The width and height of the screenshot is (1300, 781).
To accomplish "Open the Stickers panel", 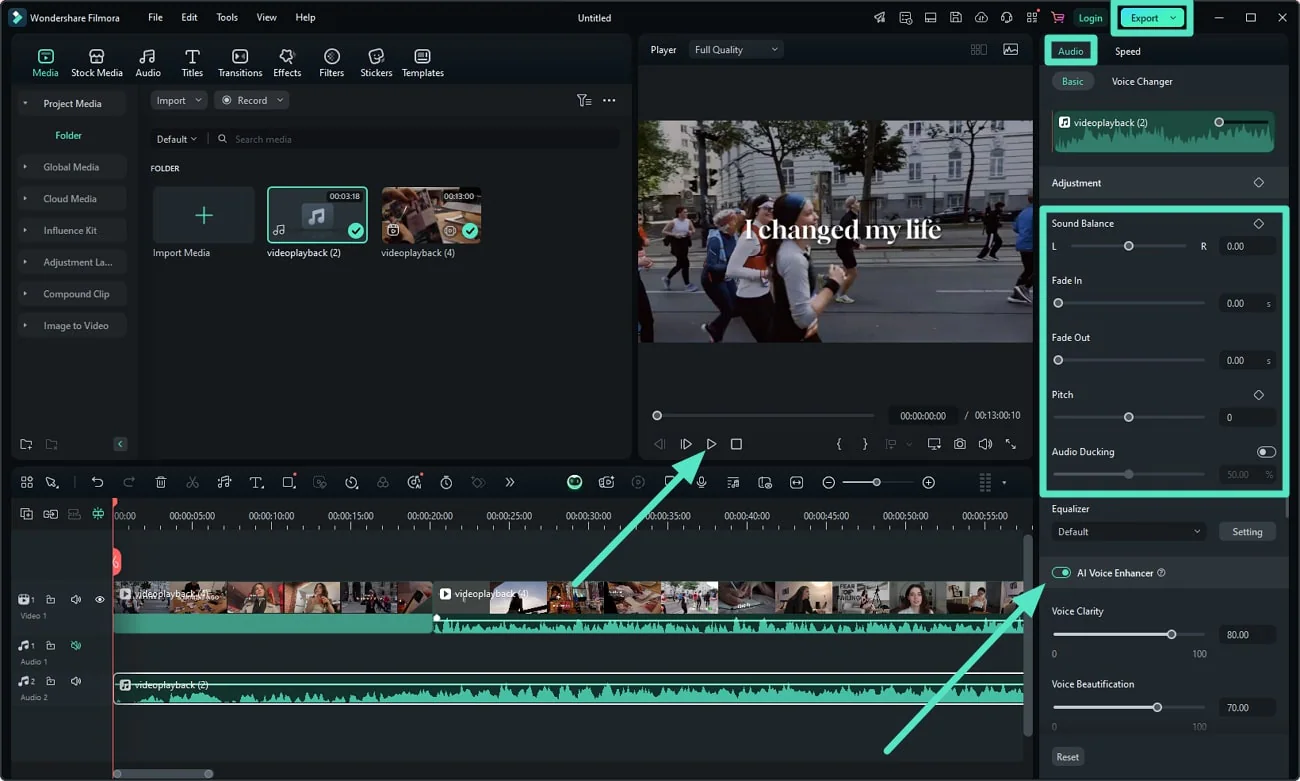I will pyautogui.click(x=376, y=62).
